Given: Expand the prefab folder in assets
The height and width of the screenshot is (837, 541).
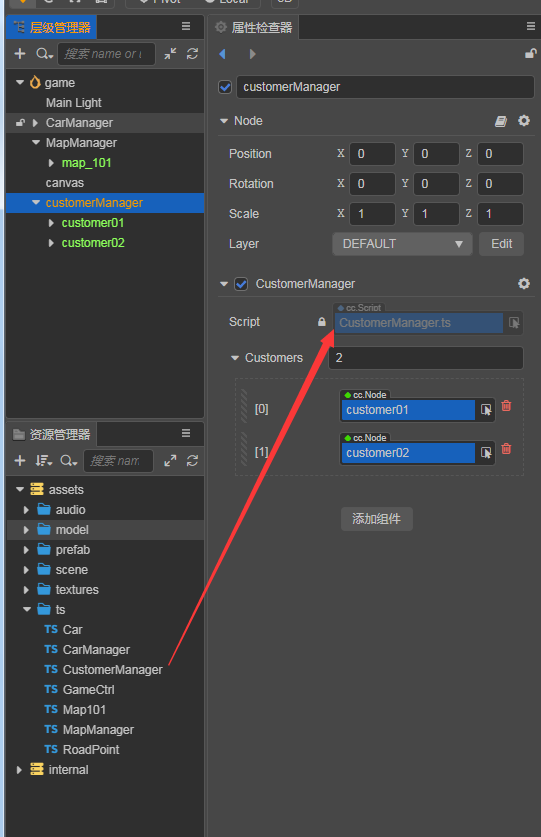Looking at the screenshot, I should (x=26, y=550).
